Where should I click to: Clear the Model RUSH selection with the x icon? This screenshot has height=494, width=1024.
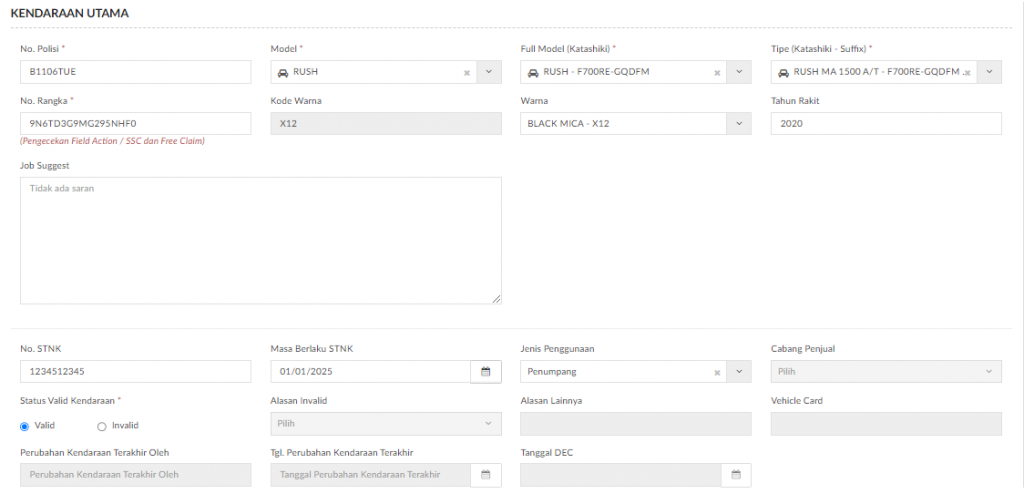click(466, 73)
